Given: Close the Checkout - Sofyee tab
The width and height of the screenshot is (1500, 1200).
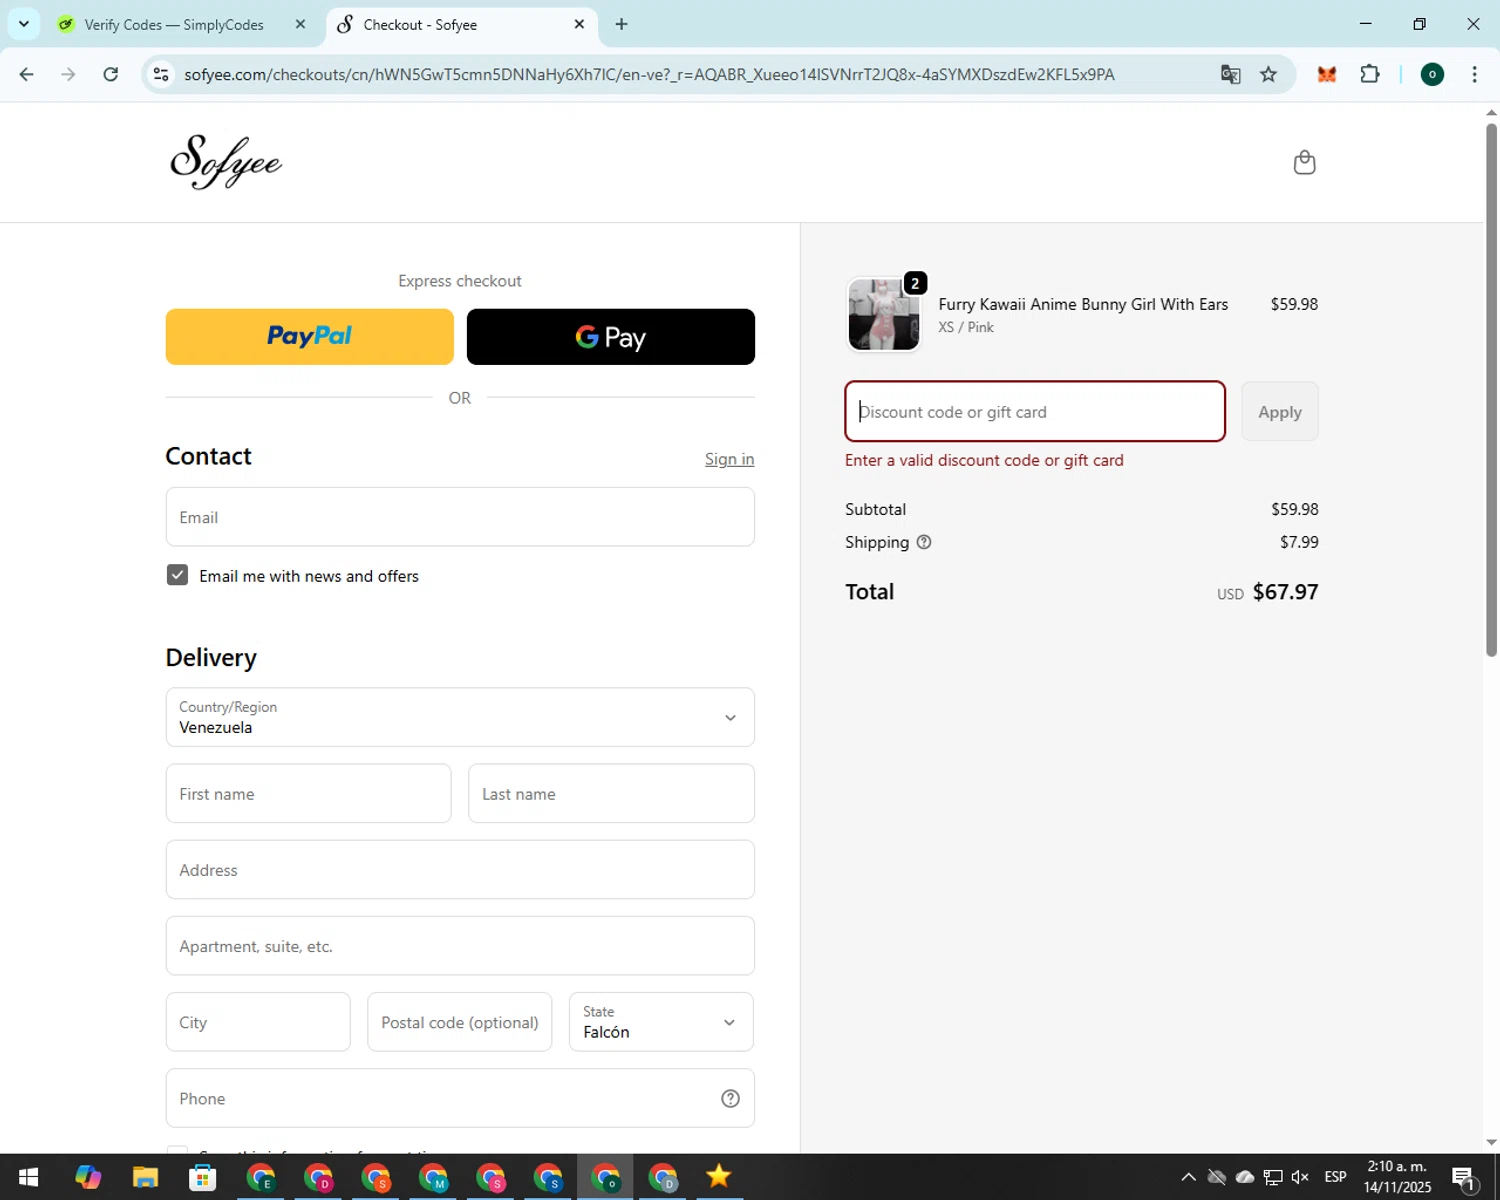Looking at the screenshot, I should (579, 24).
